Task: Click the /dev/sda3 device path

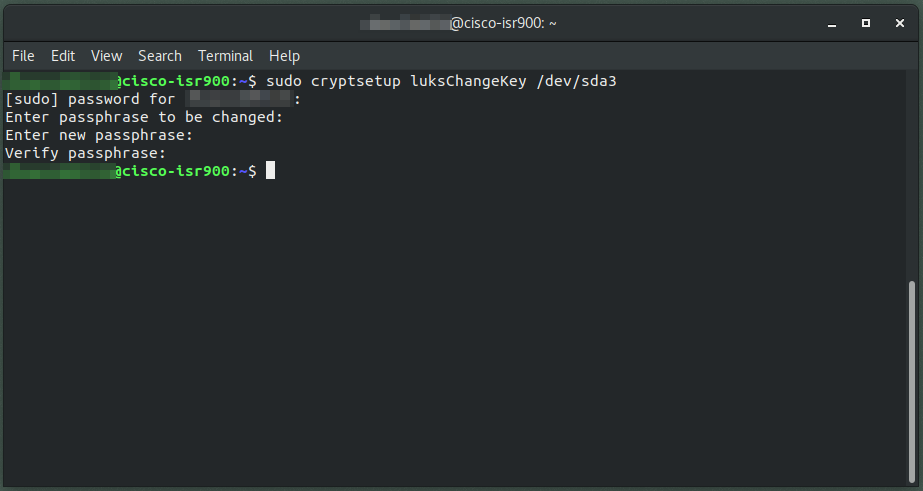Action: coord(576,81)
